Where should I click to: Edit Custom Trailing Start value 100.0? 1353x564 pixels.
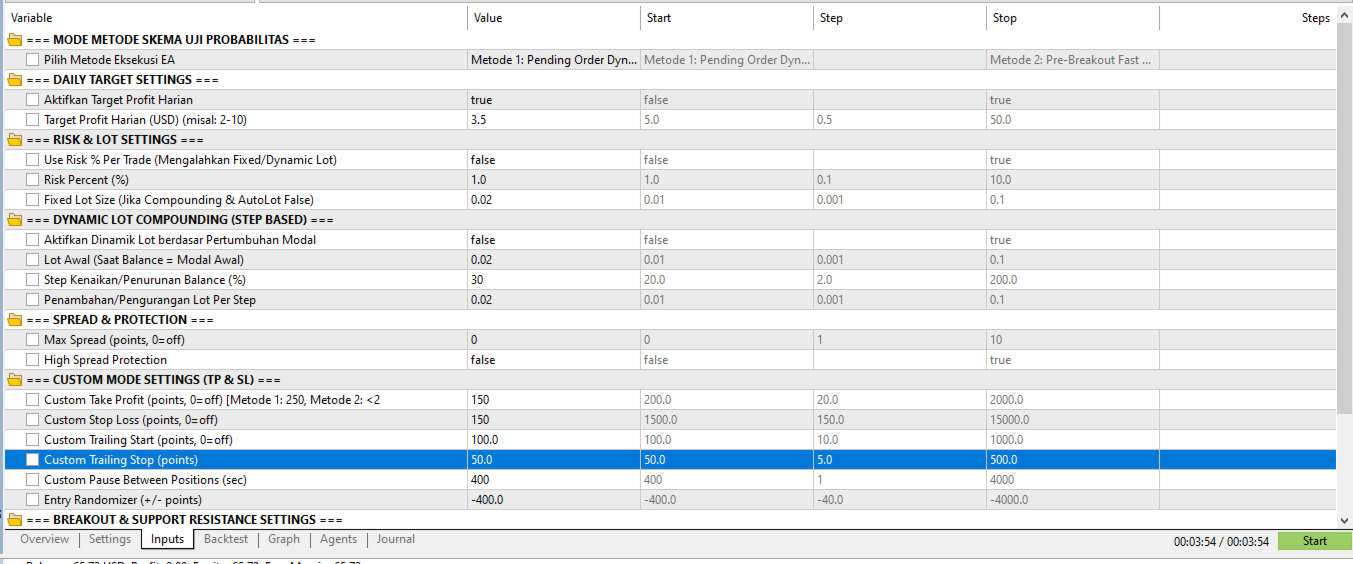[x=554, y=440]
